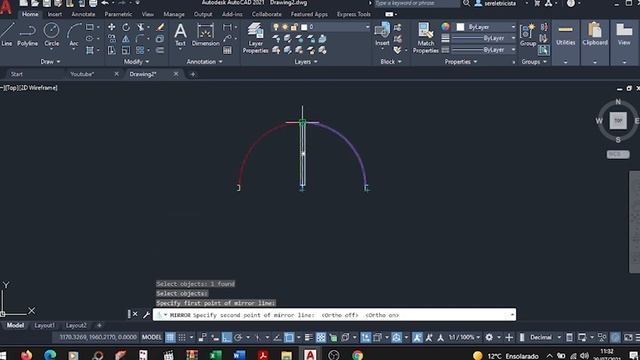Open the Insert ribbon tab

click(55, 14)
